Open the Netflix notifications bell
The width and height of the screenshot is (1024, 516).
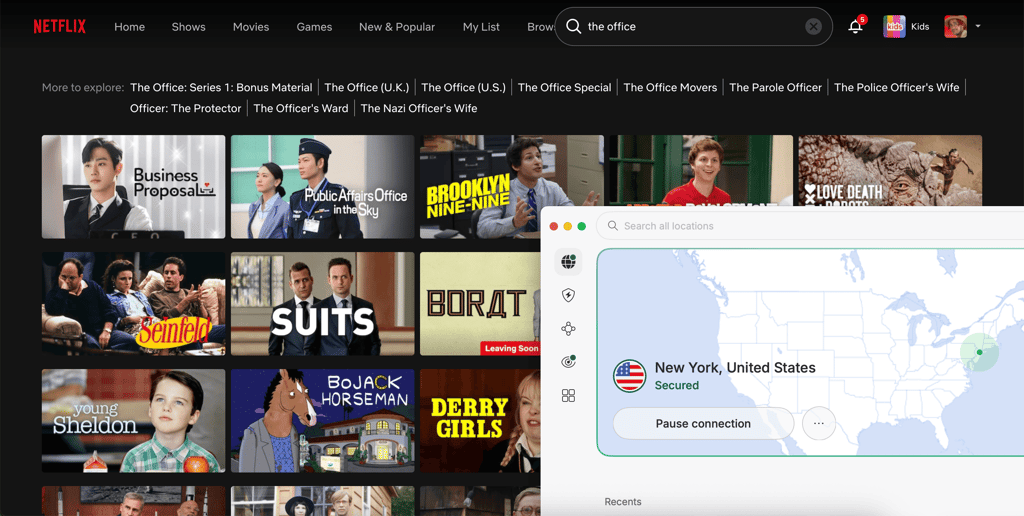[x=856, y=27]
